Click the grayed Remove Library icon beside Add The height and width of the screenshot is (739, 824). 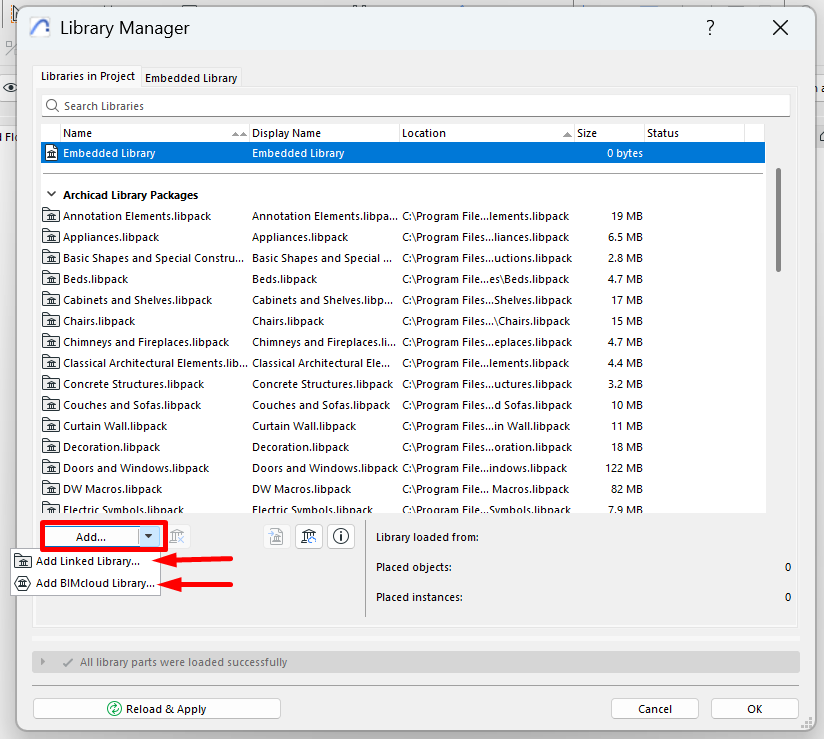pyautogui.click(x=175, y=536)
